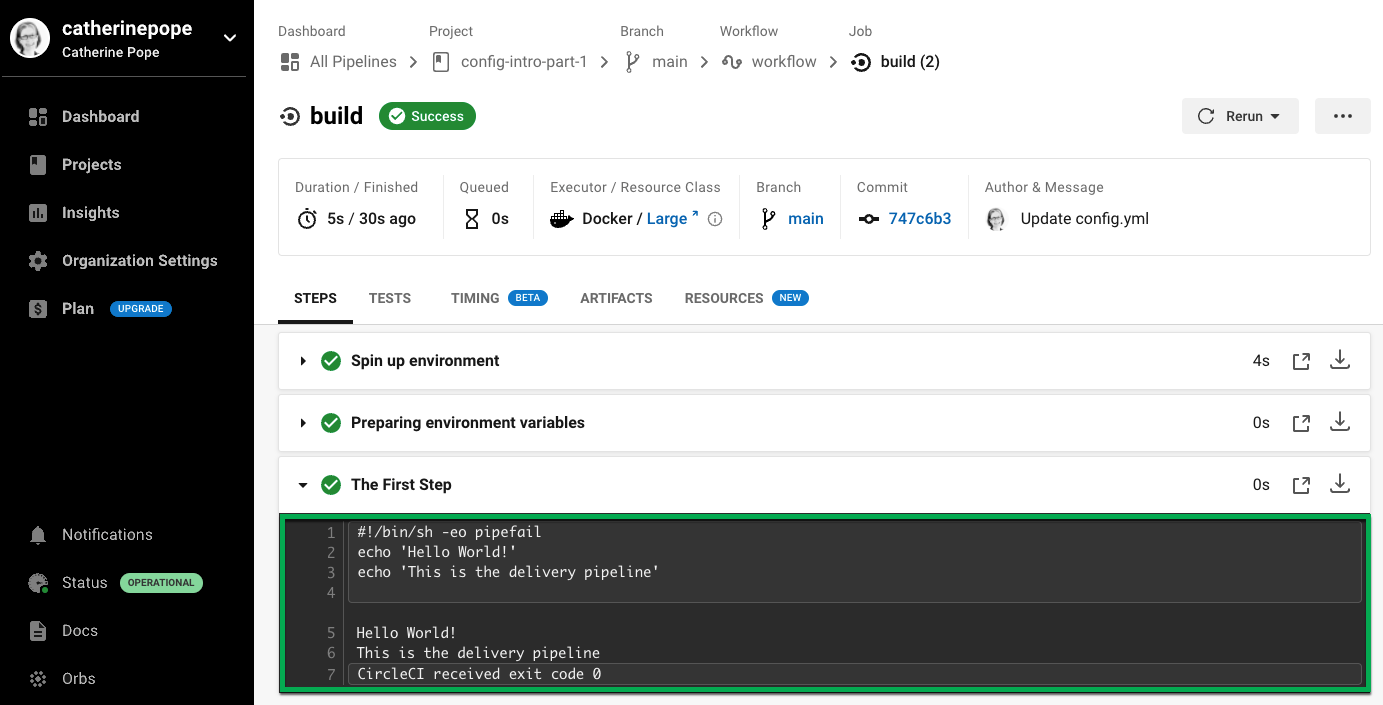Switch to the RESOURCES tab
The width and height of the screenshot is (1383, 705).
click(724, 298)
